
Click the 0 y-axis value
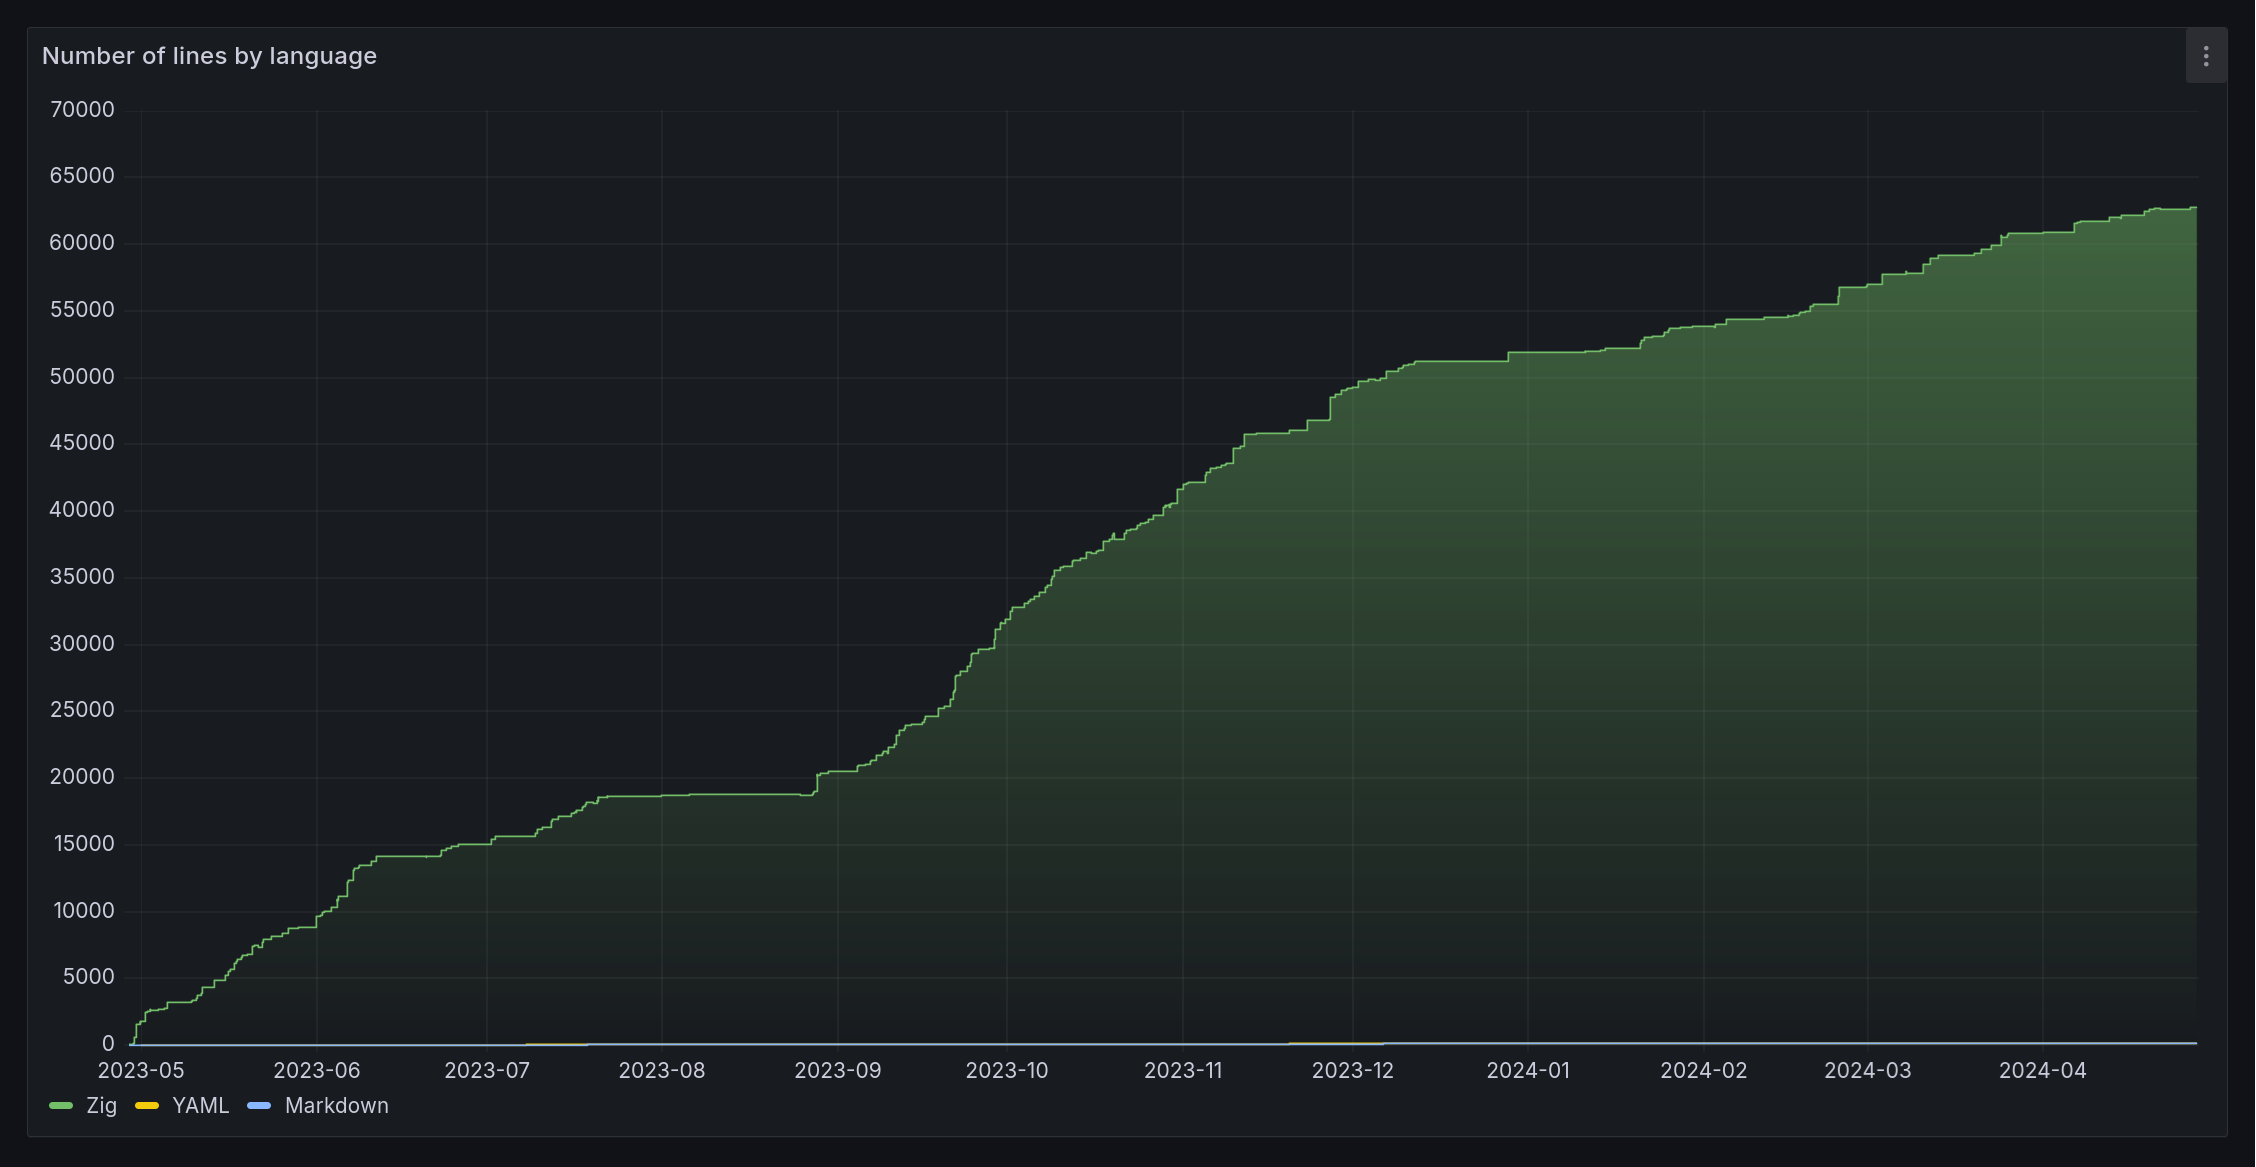[108, 1044]
